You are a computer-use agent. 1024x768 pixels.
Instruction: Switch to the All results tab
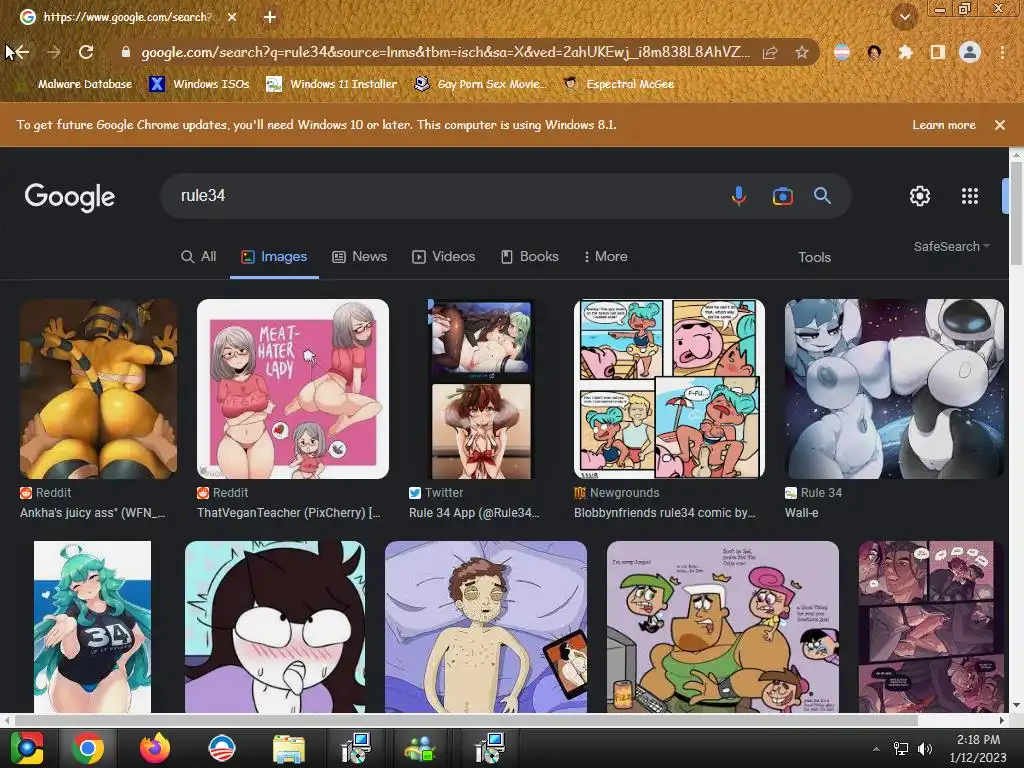click(199, 257)
